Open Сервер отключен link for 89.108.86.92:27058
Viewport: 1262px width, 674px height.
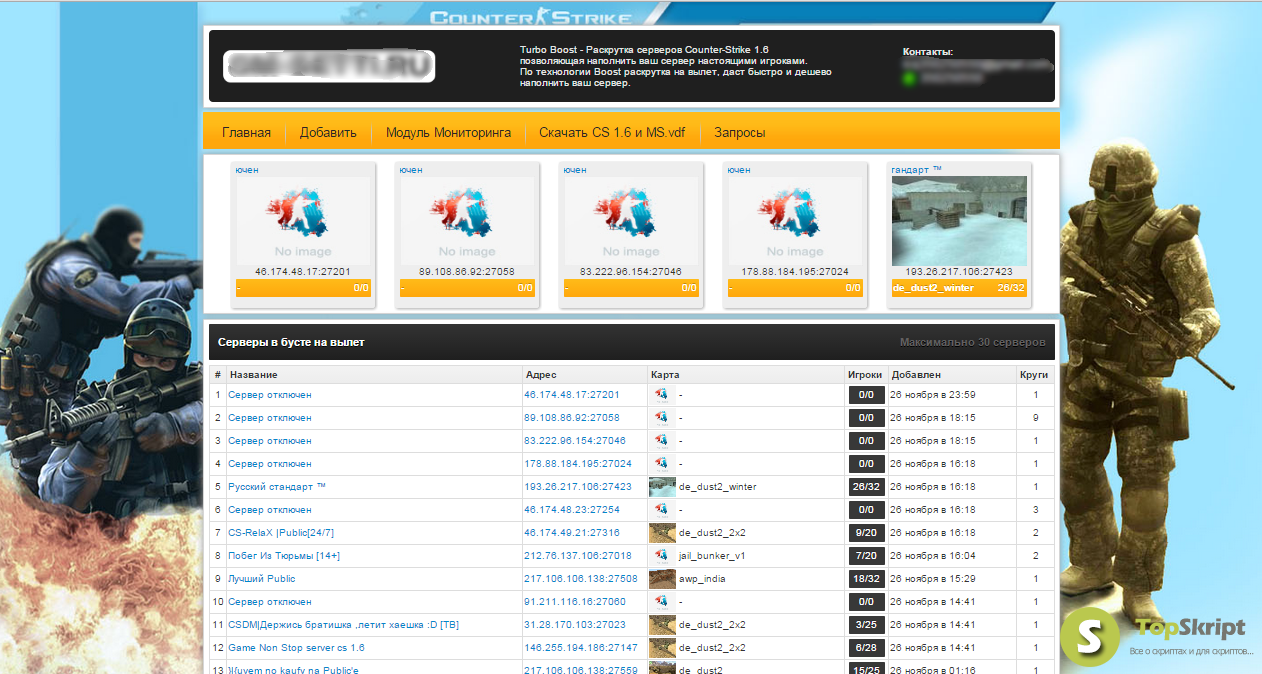270,418
